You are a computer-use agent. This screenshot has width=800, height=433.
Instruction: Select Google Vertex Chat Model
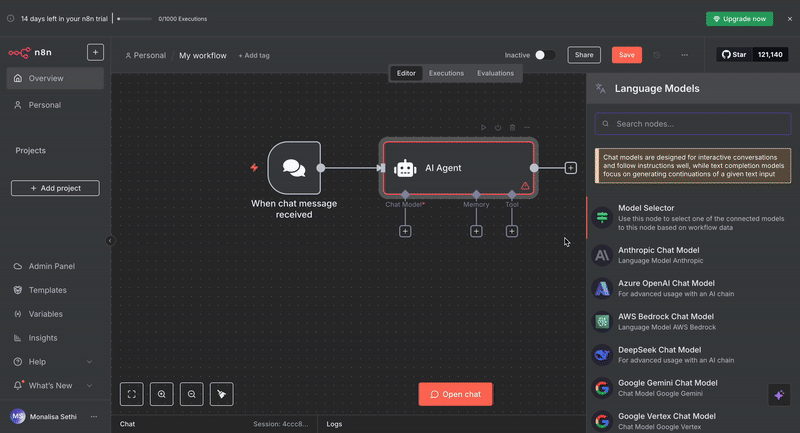[x=693, y=421]
